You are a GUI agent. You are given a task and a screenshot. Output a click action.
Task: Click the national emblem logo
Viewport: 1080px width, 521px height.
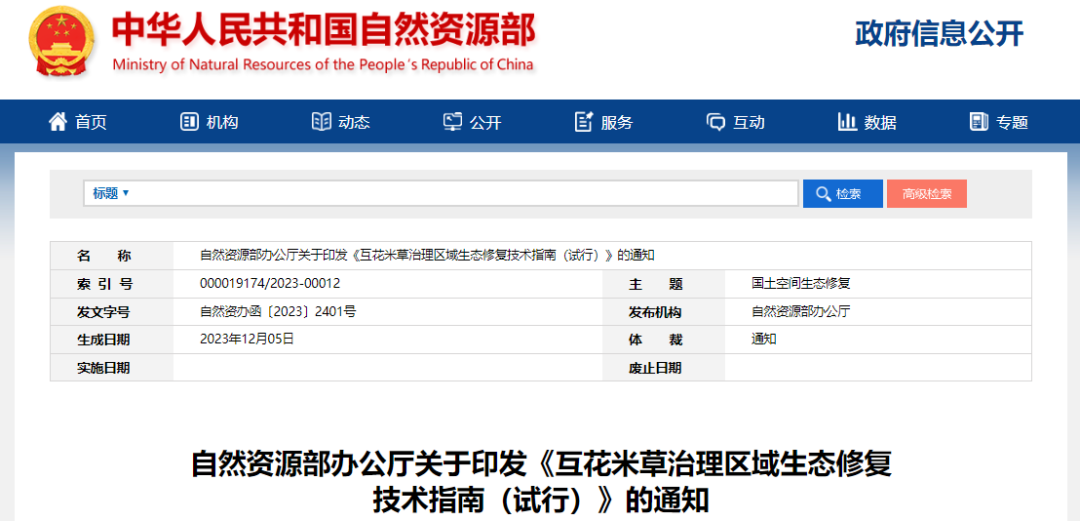[63, 42]
